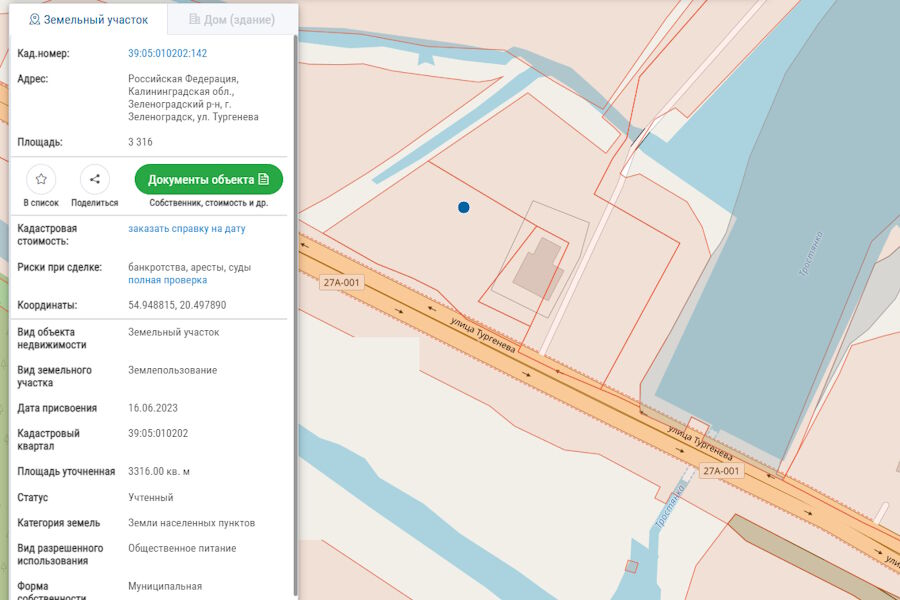Screen dimensions: 900x600
Task: Click the share icon above Поделиться
Action: [95, 179]
